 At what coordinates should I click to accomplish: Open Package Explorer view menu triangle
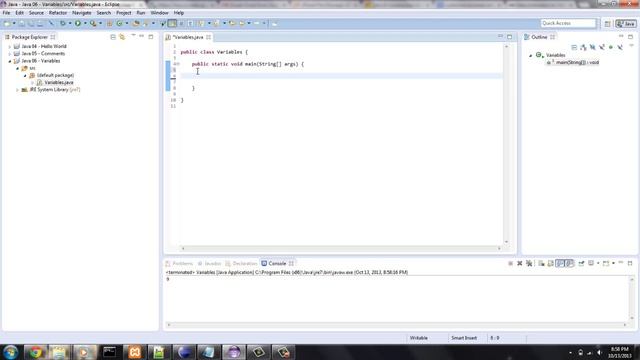tap(133, 36)
